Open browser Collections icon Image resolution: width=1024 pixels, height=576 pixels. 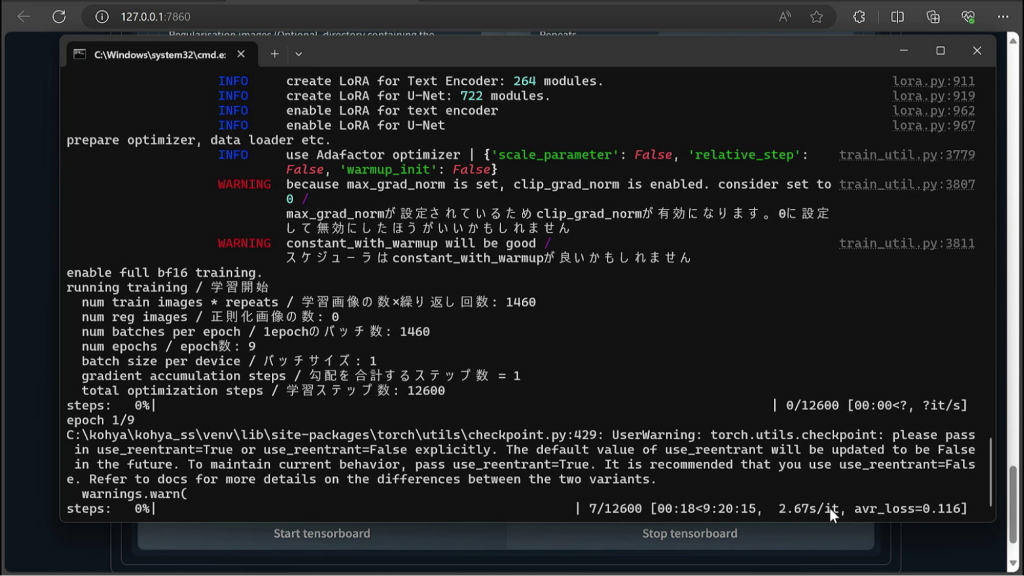click(933, 17)
